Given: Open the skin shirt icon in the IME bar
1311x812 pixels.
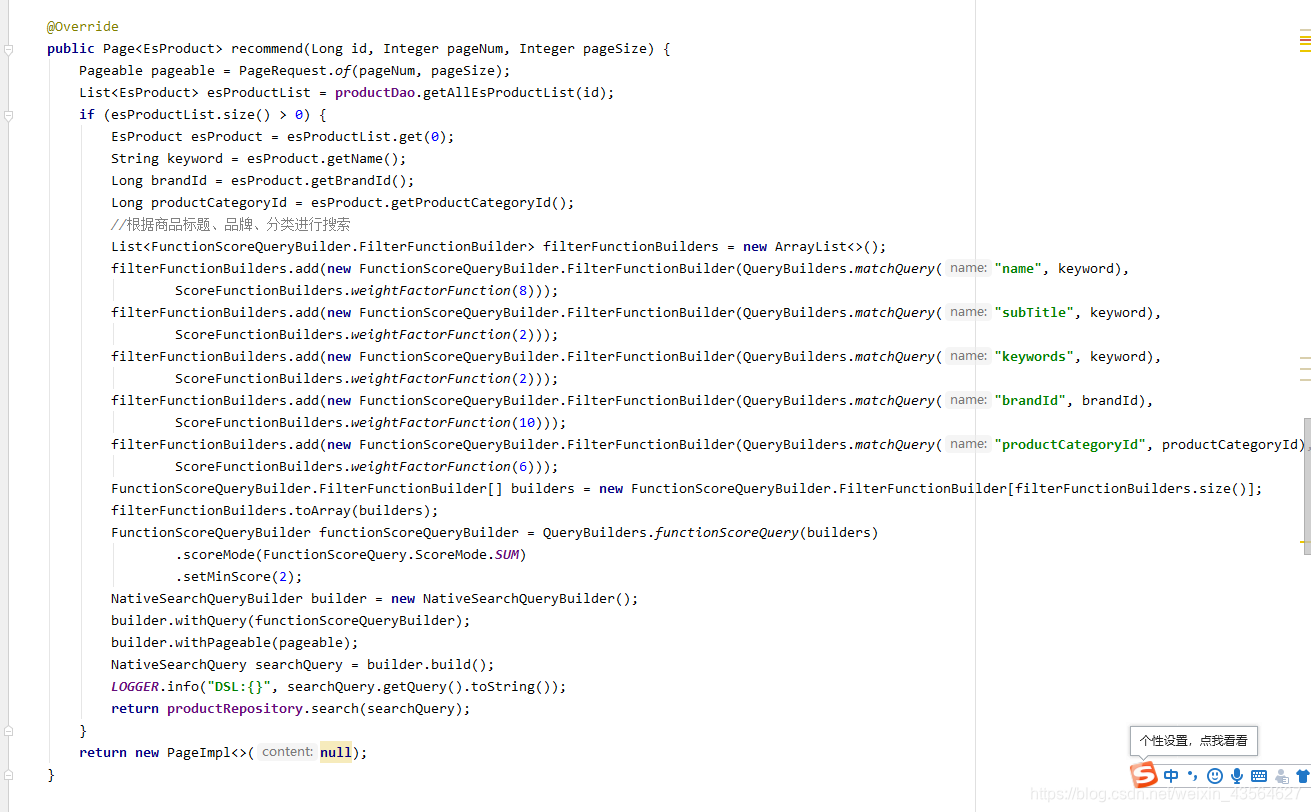Looking at the screenshot, I should click(x=1302, y=776).
